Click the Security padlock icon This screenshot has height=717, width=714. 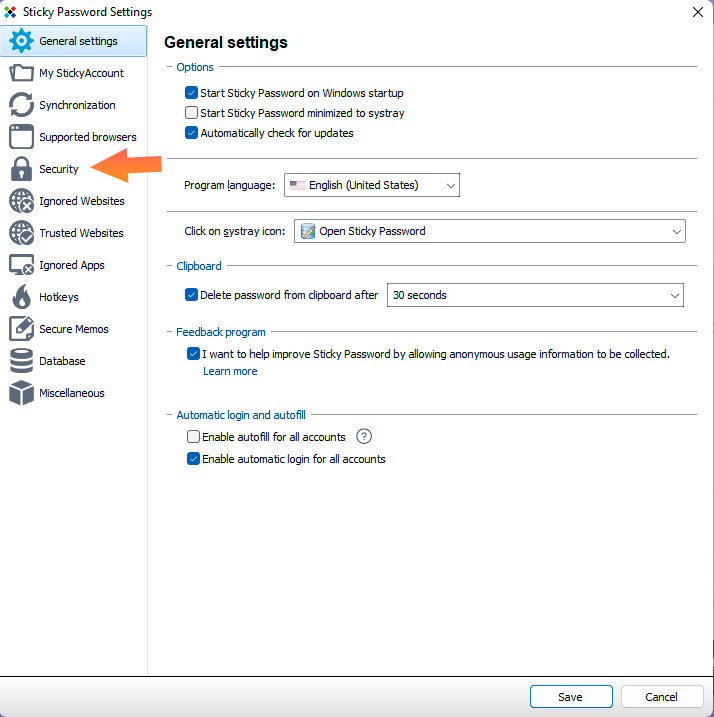point(21,169)
